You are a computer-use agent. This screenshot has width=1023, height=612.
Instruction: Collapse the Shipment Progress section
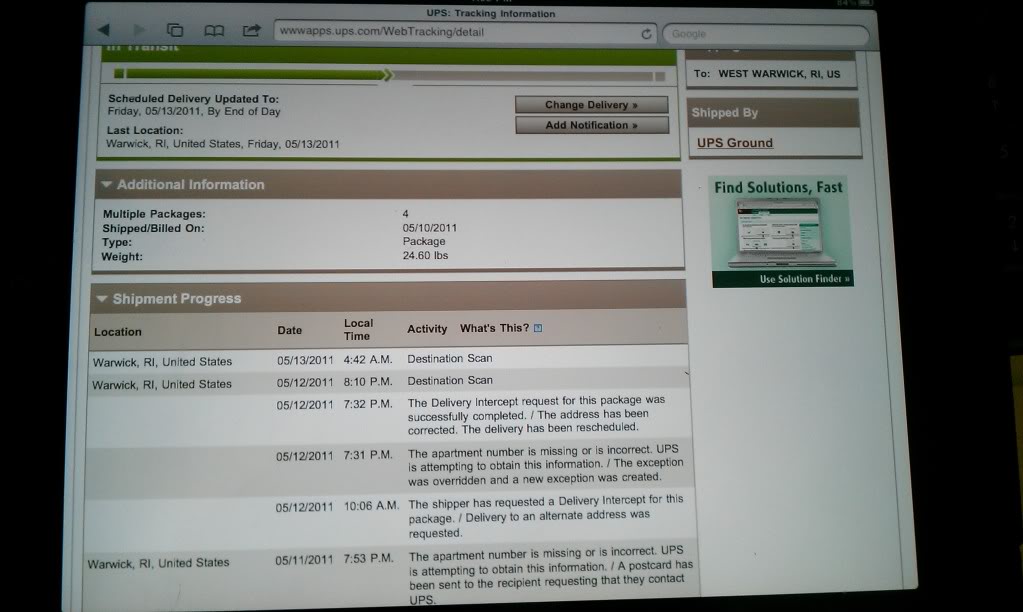(x=102, y=299)
